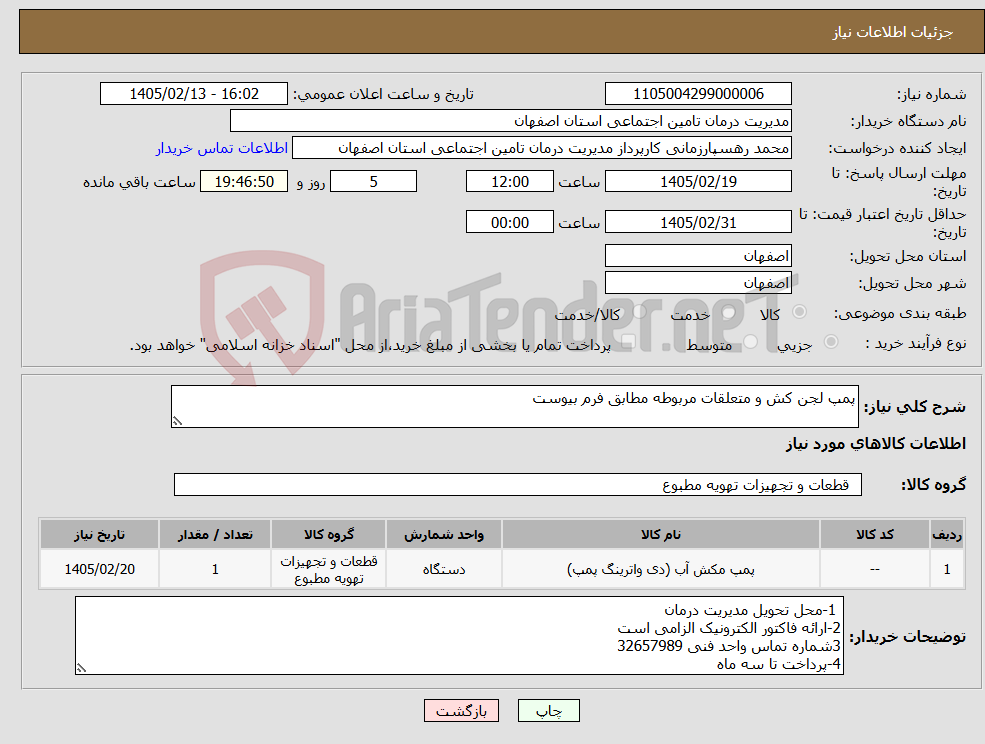This screenshot has height=744, width=985.
Task: Select the متوسط purchase type radio
Action: coord(751,341)
